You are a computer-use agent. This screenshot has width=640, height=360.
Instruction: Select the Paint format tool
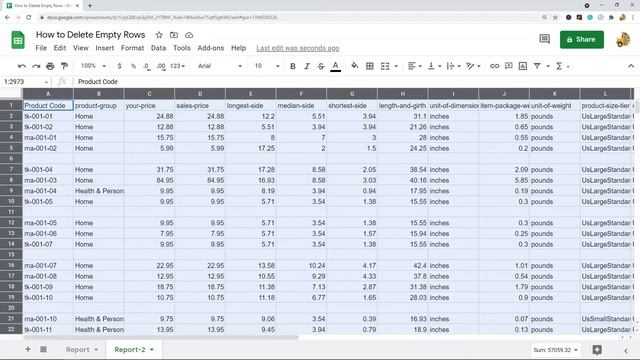pyautogui.click(x=64, y=66)
